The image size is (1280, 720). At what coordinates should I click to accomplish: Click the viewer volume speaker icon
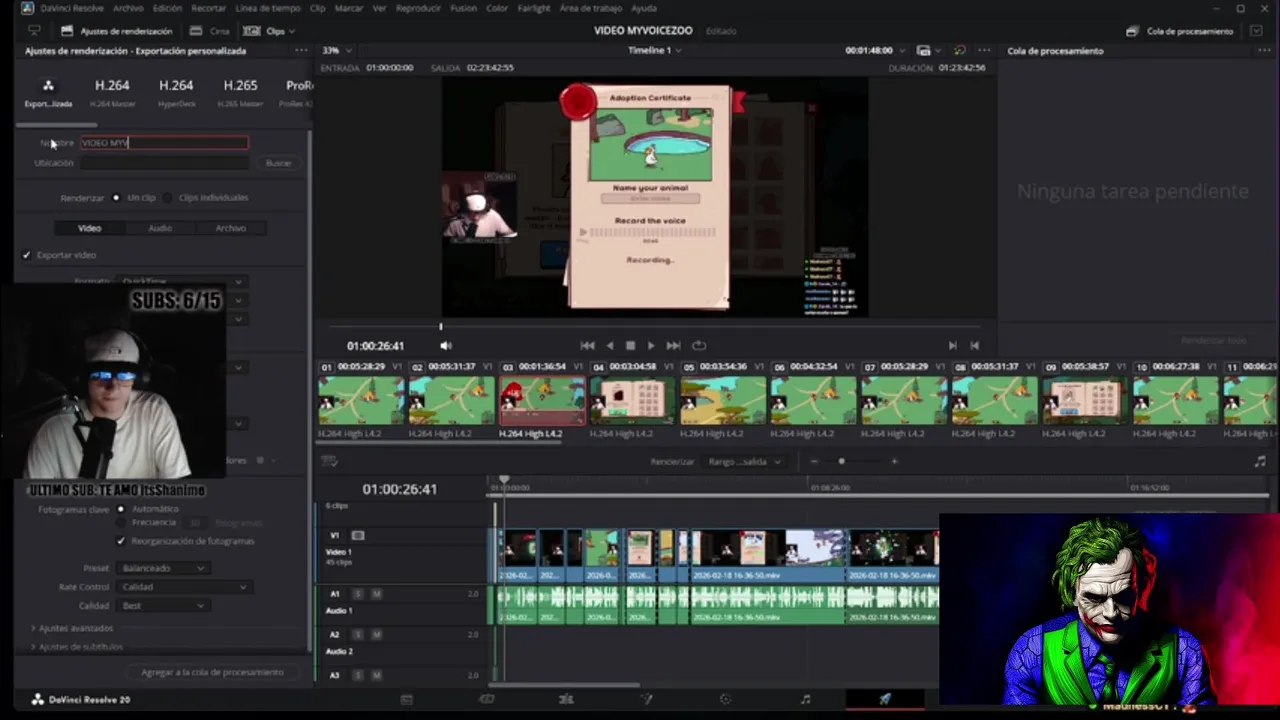446,345
